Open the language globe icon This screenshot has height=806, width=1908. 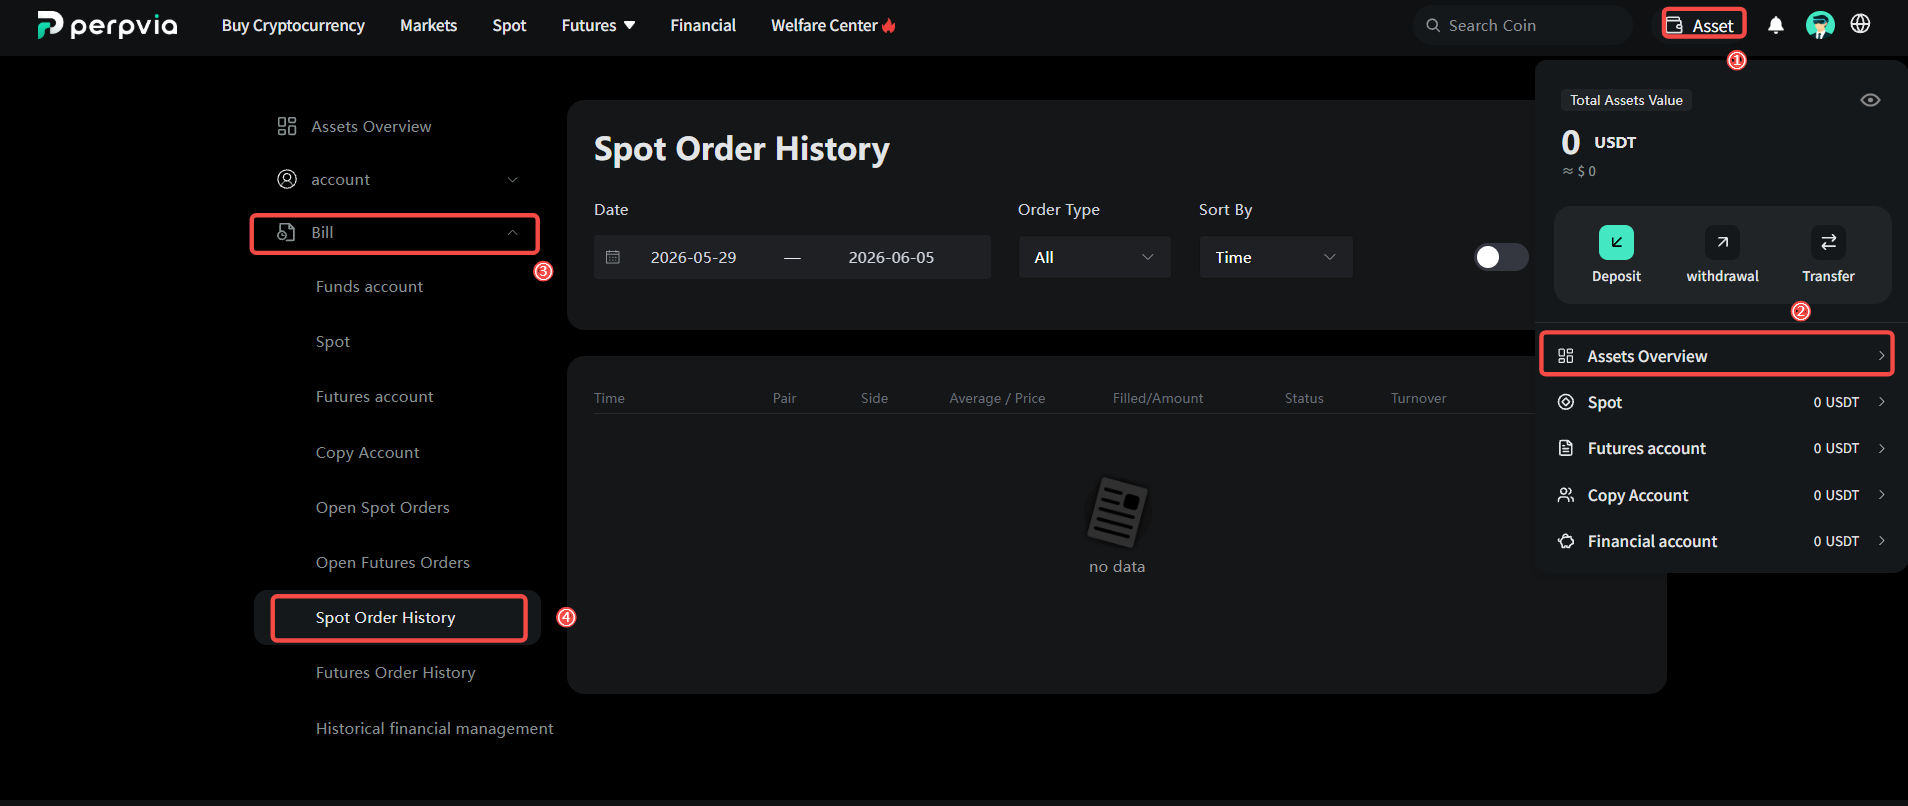coord(1860,24)
